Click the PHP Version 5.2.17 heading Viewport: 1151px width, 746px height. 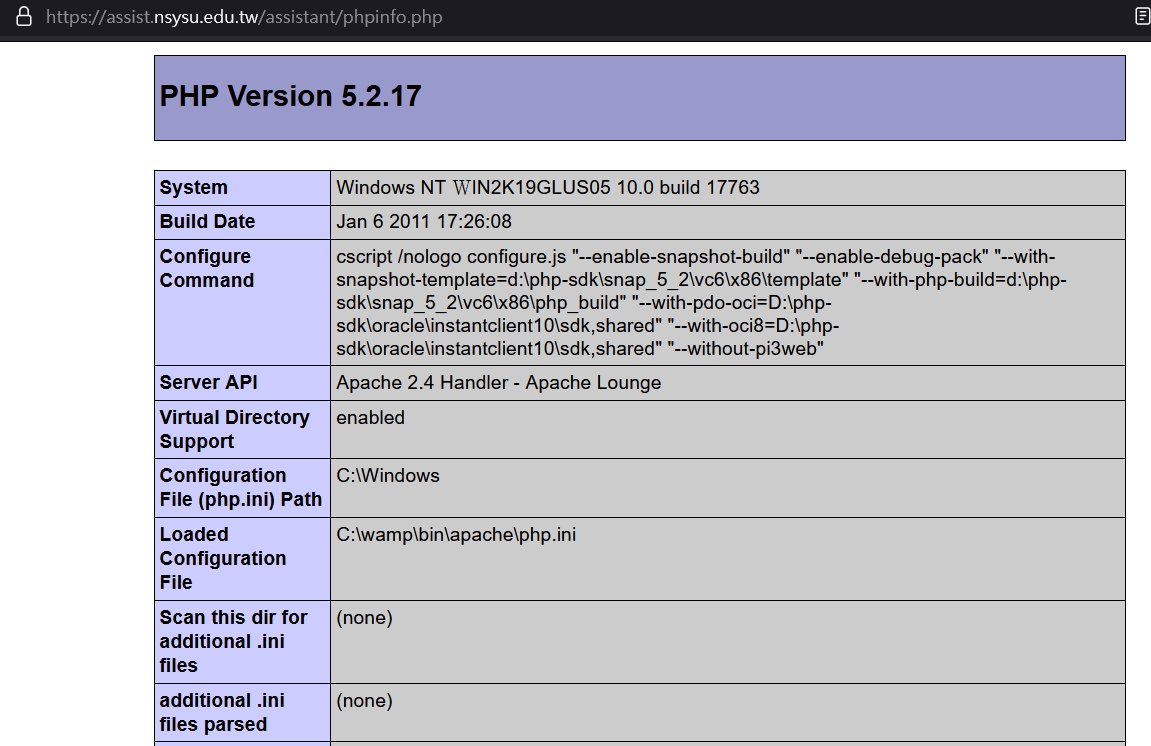pos(291,96)
